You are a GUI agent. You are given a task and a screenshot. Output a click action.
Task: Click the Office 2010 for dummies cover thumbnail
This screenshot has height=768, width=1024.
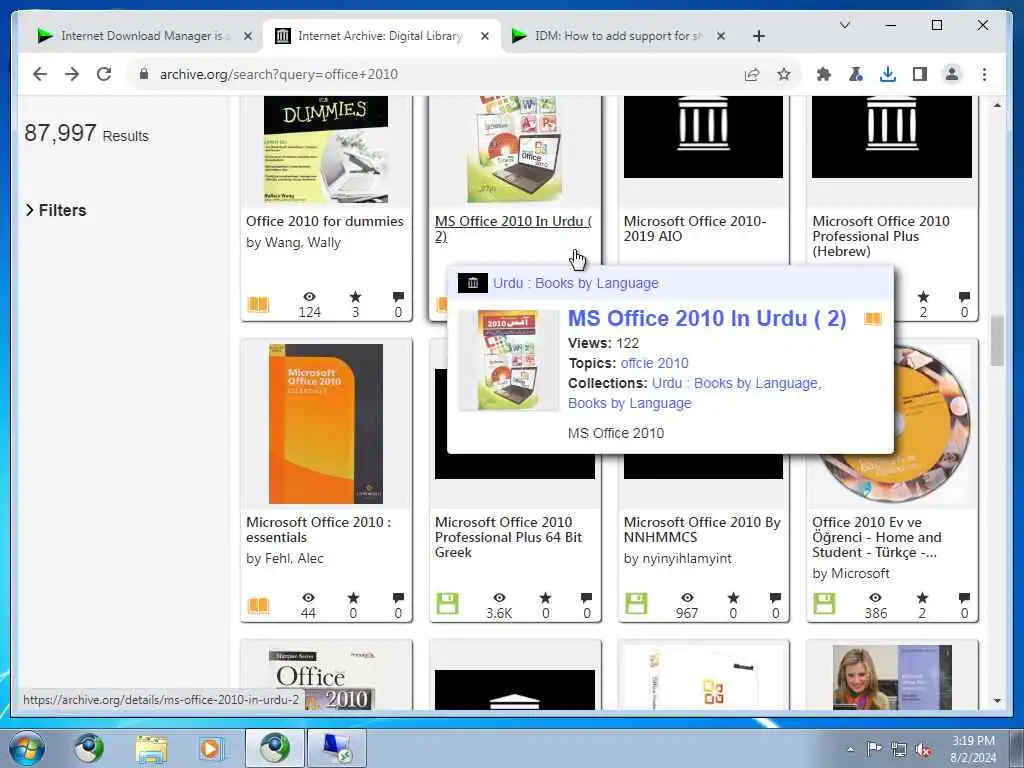pyautogui.click(x=325, y=150)
